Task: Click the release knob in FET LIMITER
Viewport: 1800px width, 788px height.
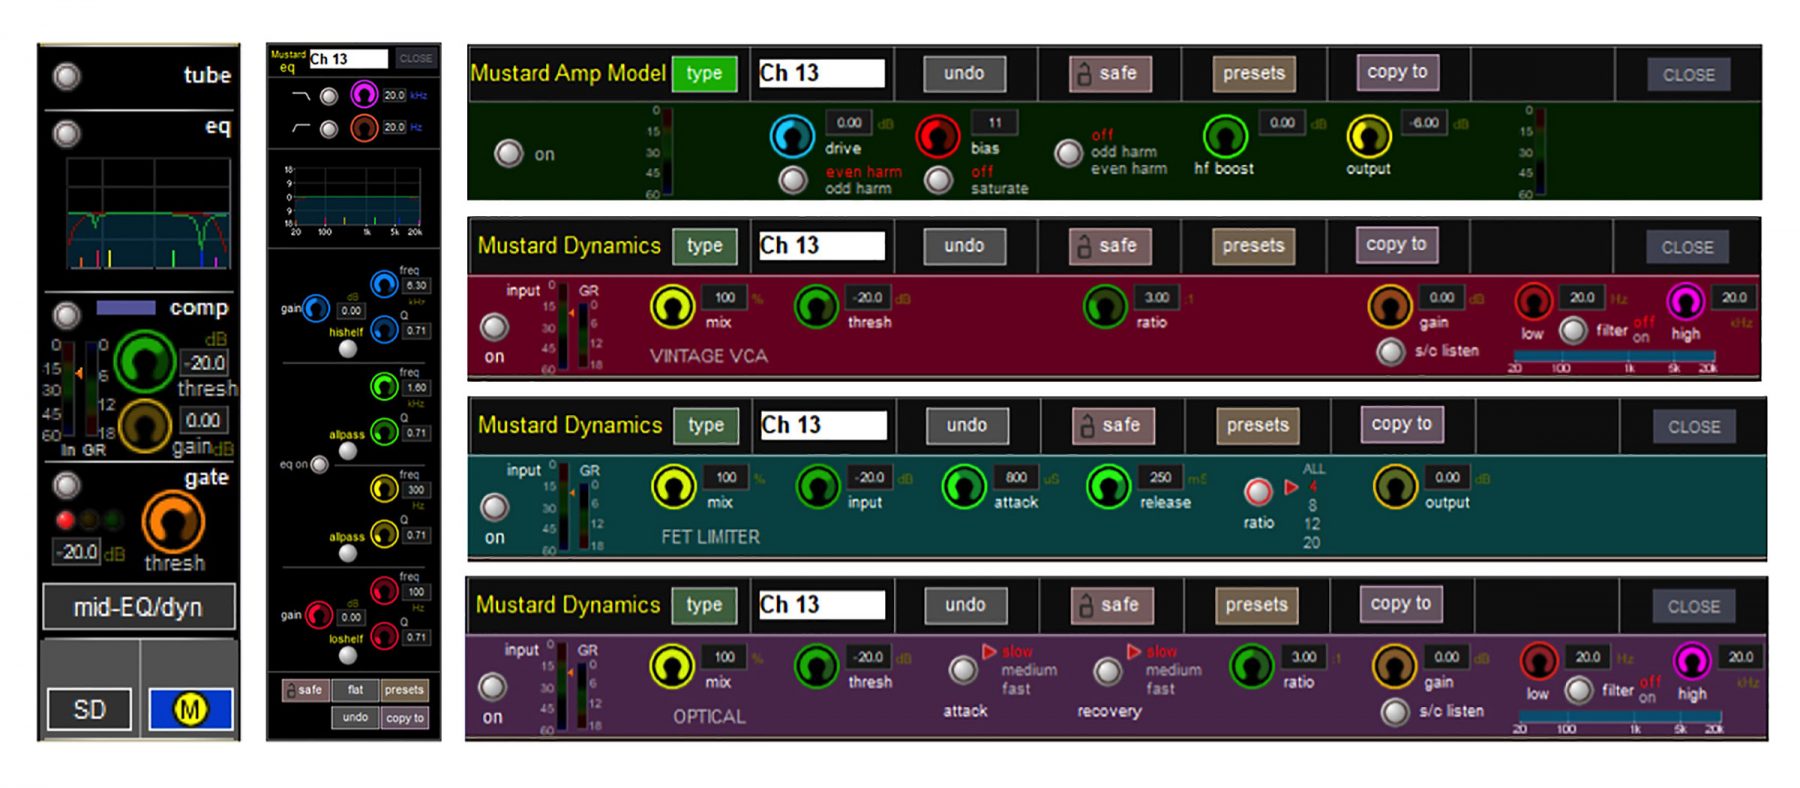Action: click(1108, 487)
